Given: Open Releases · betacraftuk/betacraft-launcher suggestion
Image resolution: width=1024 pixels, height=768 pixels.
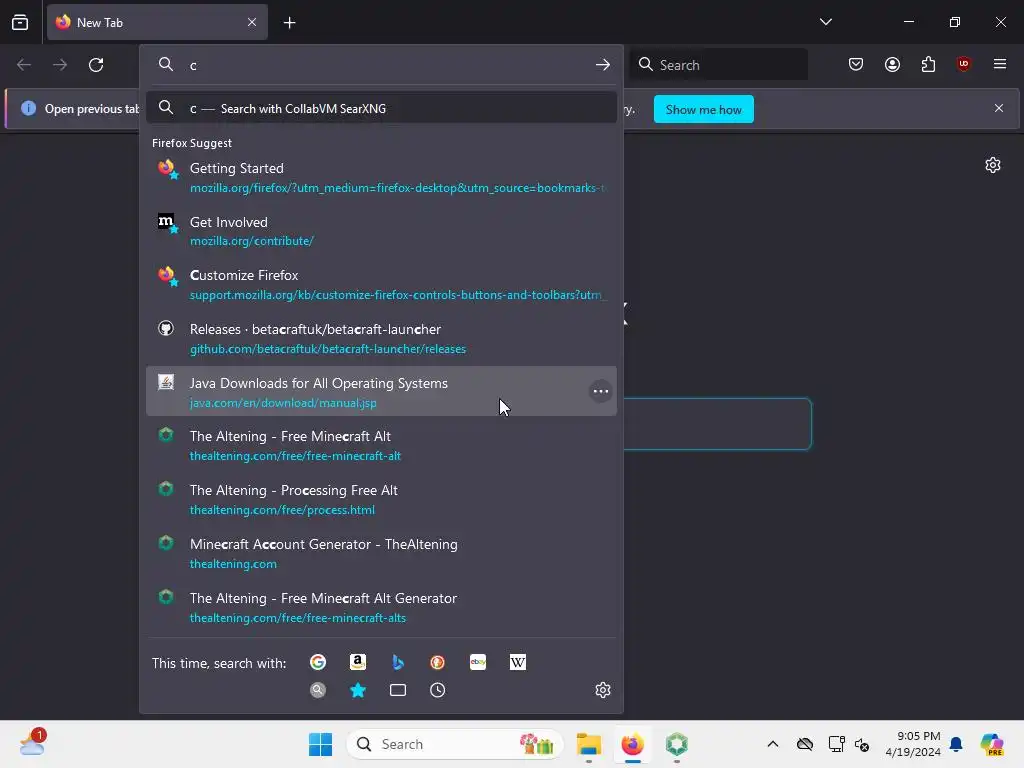Looking at the screenshot, I should [381, 338].
